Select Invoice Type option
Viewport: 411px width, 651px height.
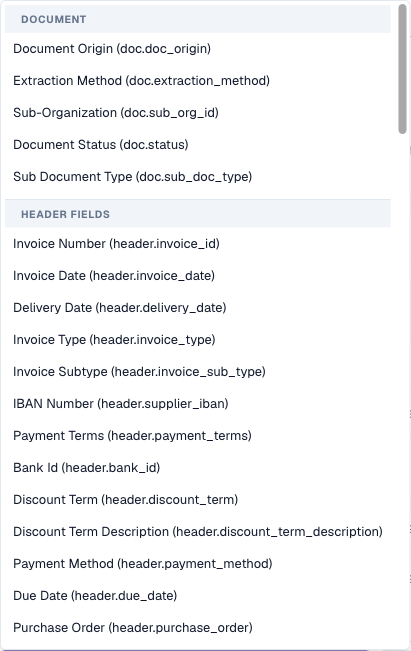point(198,340)
